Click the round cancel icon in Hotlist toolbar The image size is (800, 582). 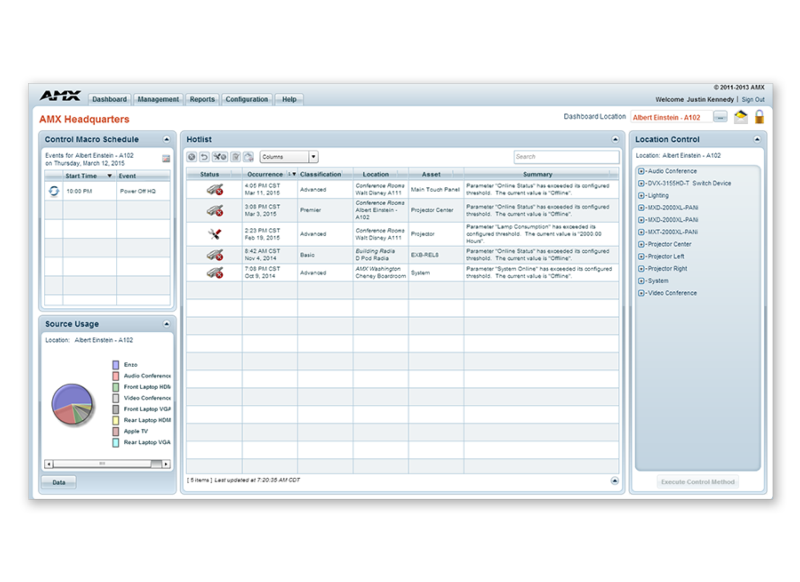[x=192, y=157]
